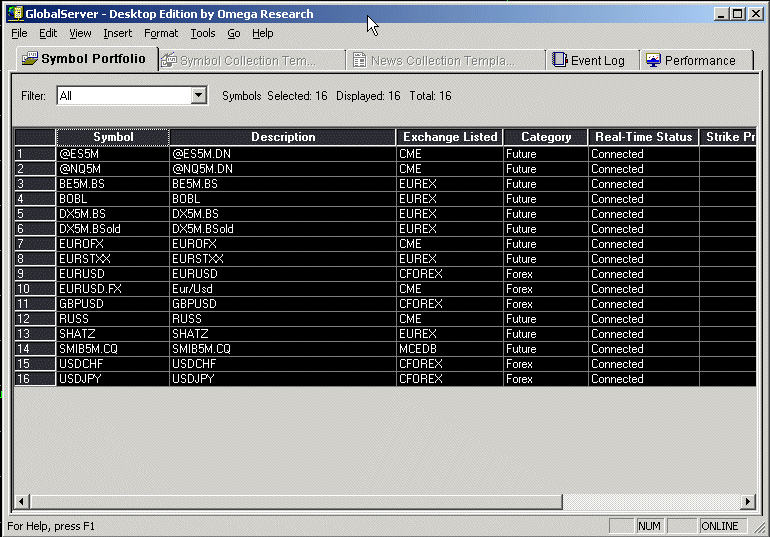Screen dimensions: 770x537
Task: Click scroll left arrow on horizontal scrollbar
Action: point(21,502)
